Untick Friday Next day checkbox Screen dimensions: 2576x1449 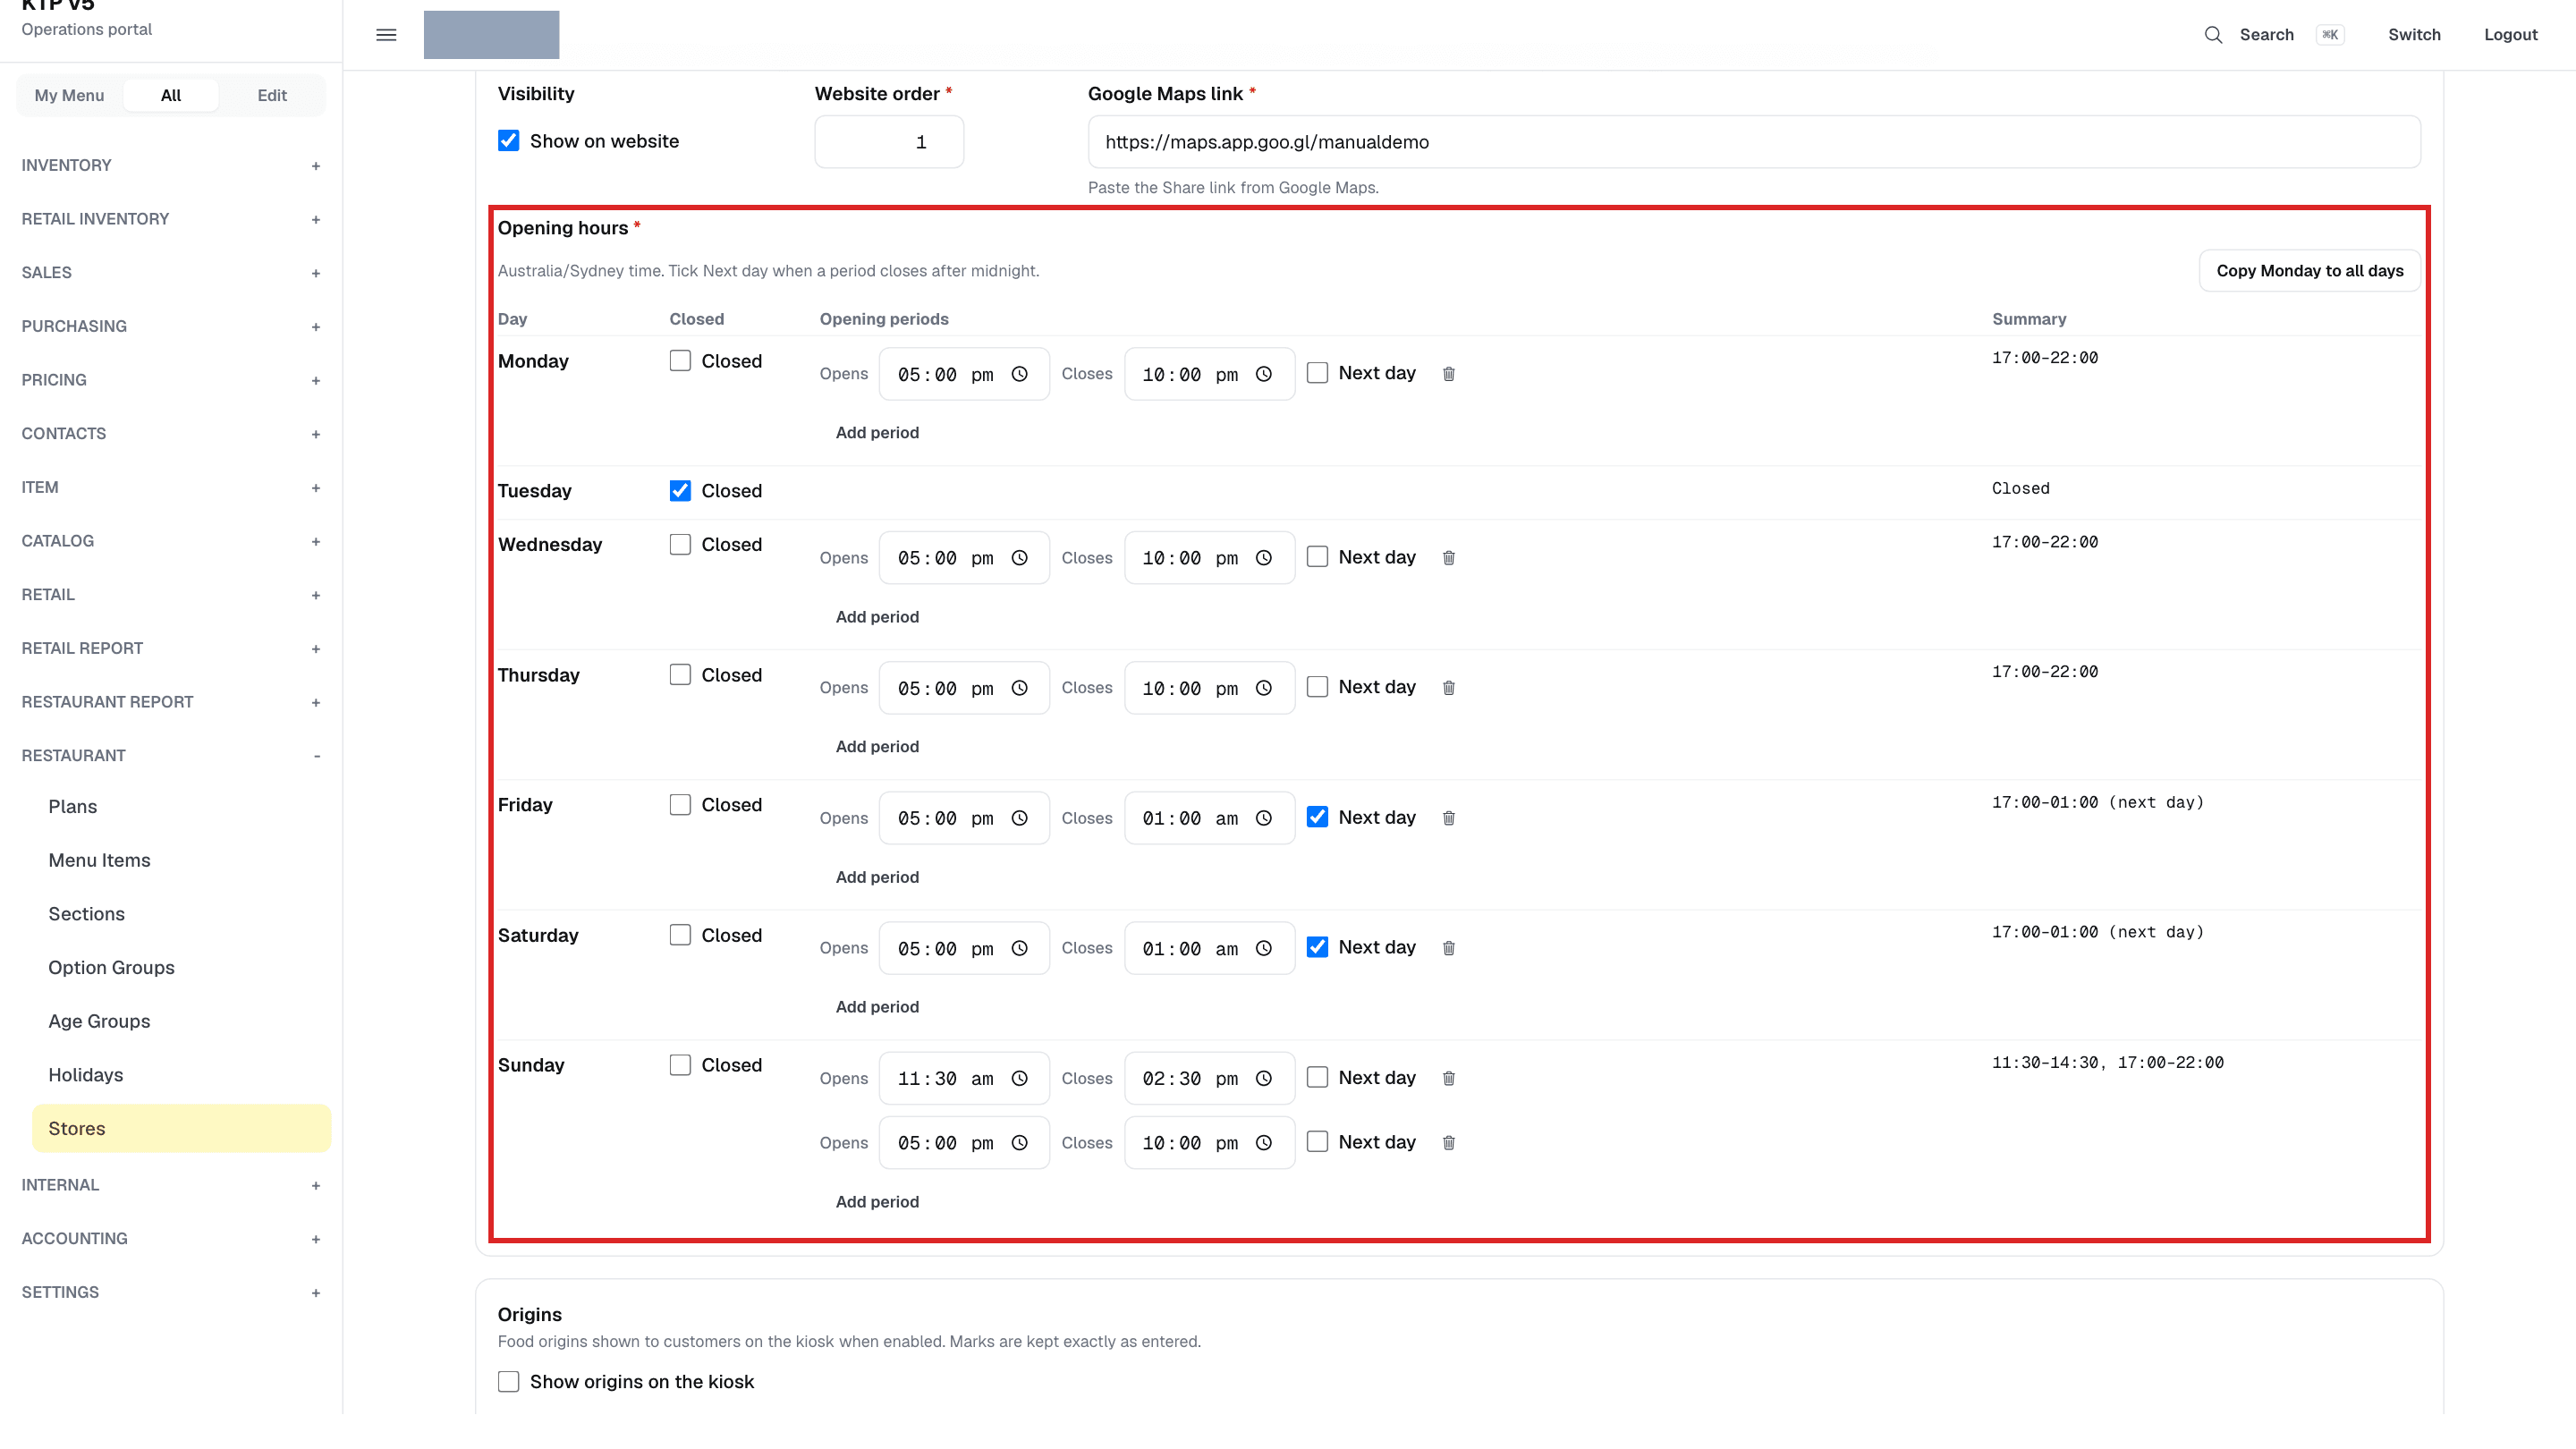pos(1317,817)
